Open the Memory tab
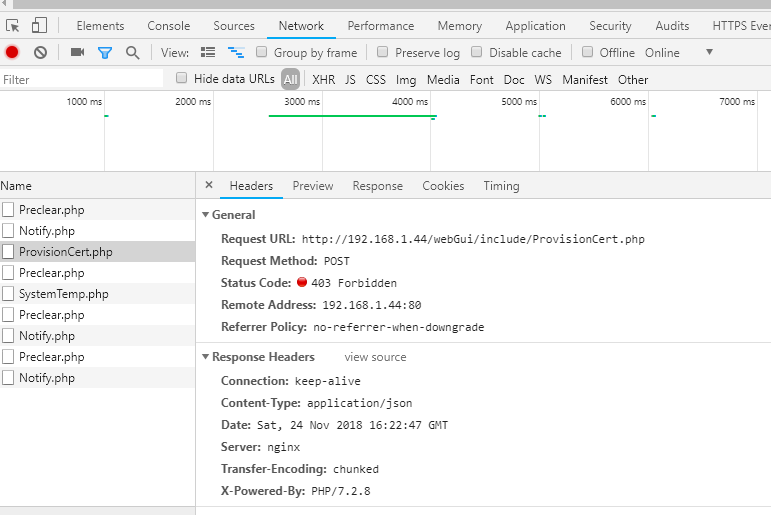The width and height of the screenshot is (771, 515). tap(460, 26)
